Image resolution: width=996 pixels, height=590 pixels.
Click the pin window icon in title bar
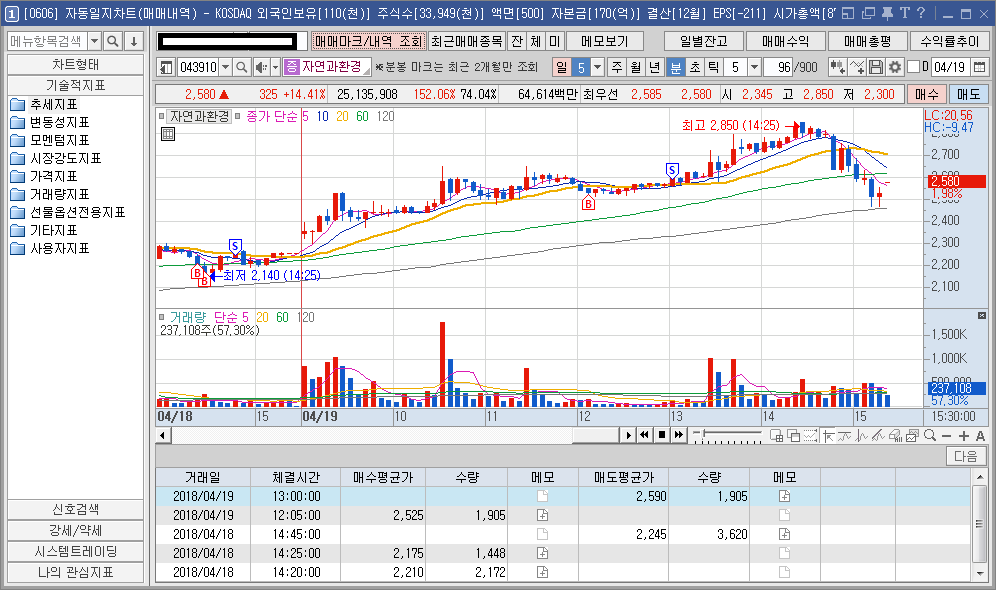coord(887,13)
